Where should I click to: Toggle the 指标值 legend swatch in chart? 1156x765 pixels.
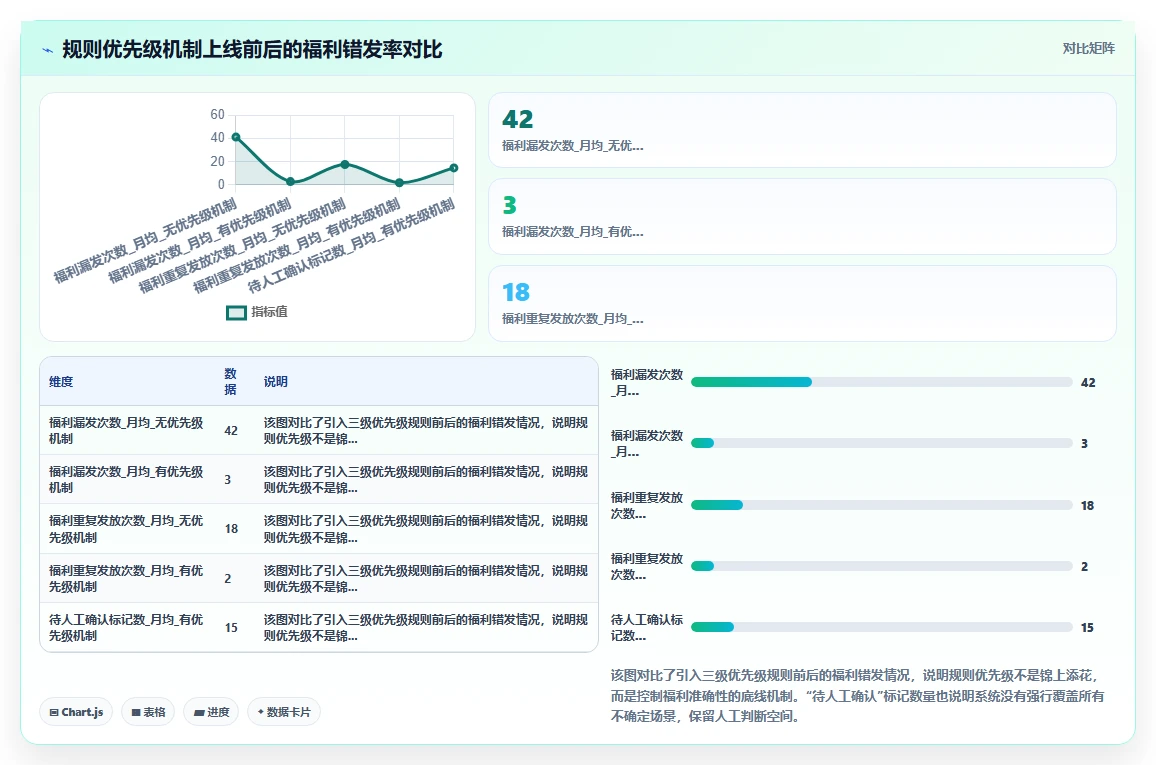pyautogui.click(x=236, y=312)
